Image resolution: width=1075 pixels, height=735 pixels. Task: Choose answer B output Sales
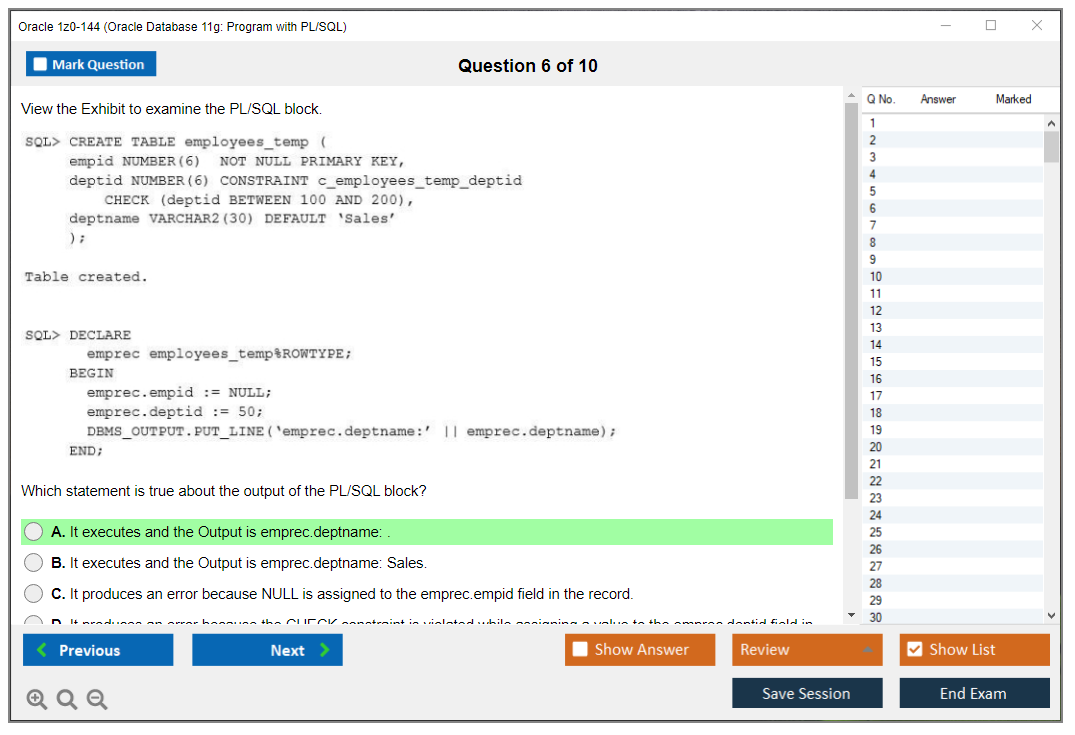coord(34,563)
